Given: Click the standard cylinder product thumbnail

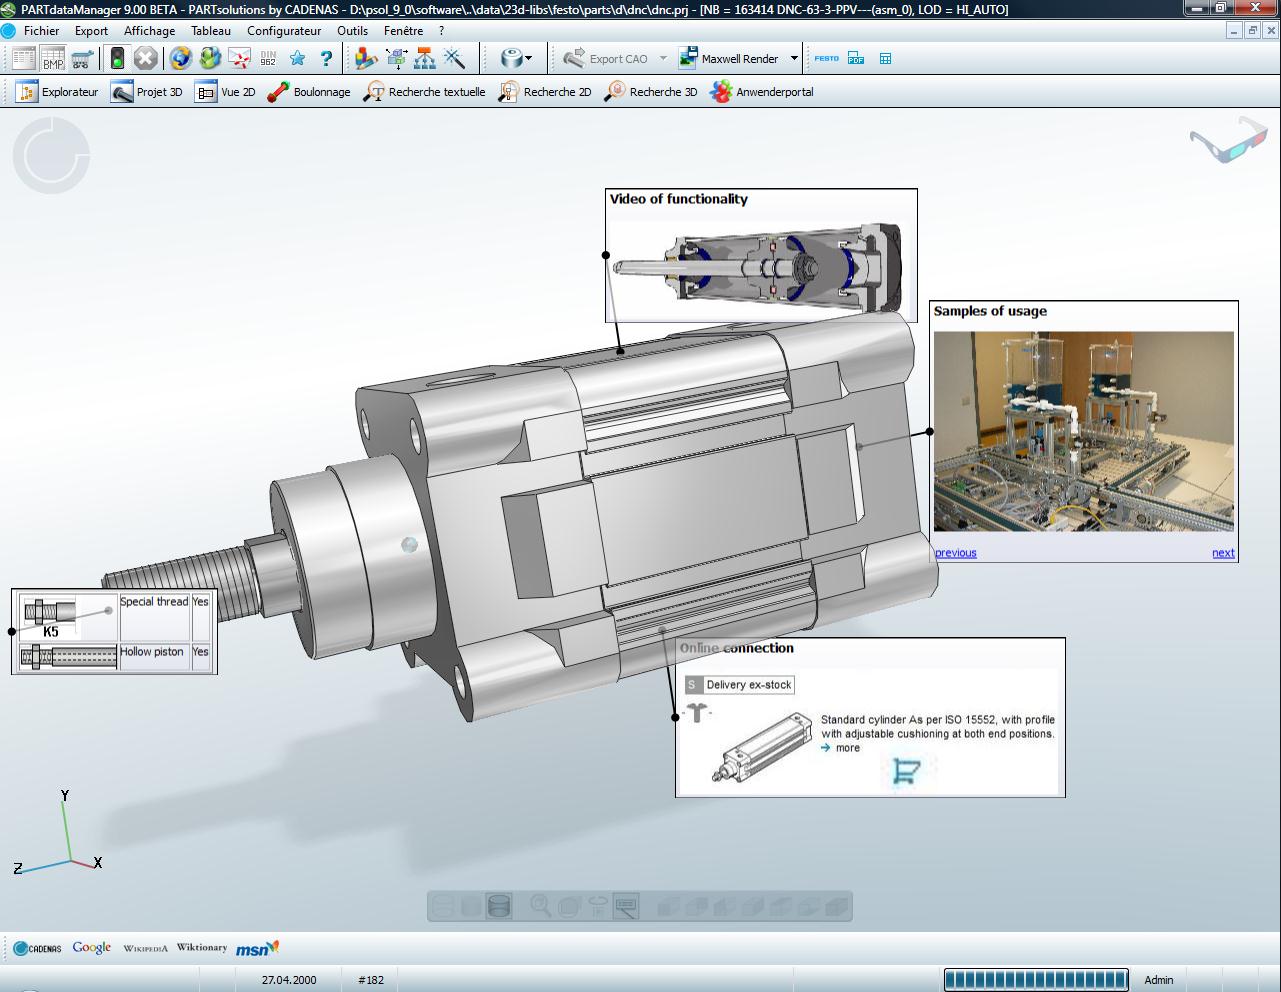Looking at the screenshot, I should tap(762, 747).
